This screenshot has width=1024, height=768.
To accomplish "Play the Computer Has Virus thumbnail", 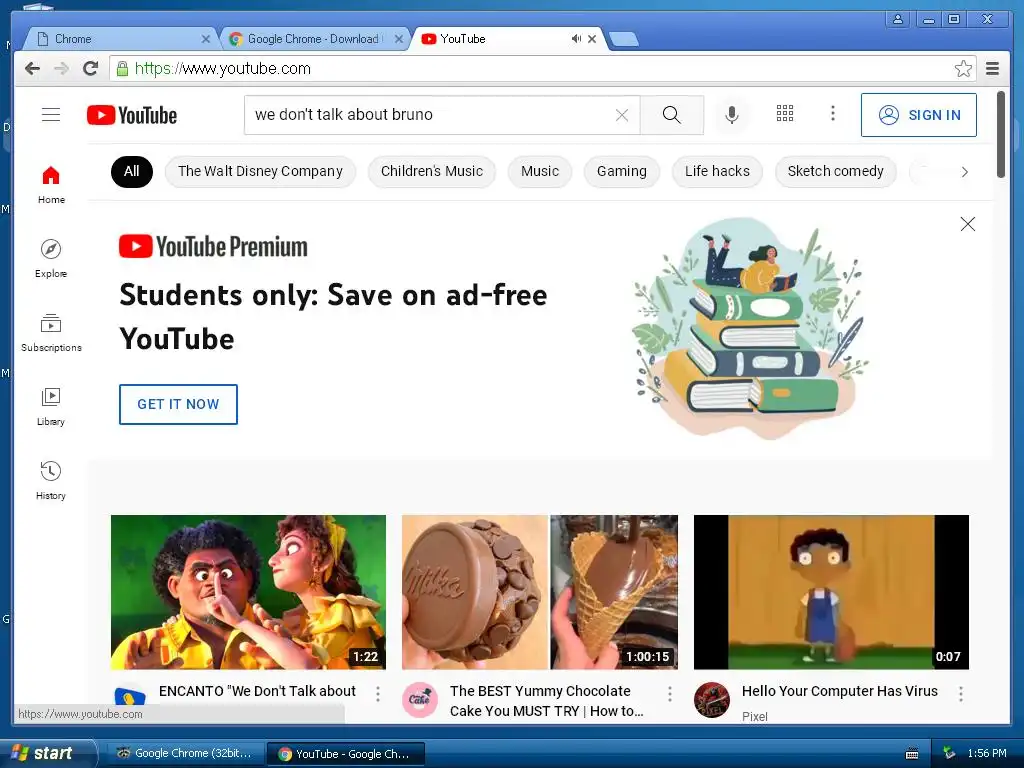I will click(831, 592).
